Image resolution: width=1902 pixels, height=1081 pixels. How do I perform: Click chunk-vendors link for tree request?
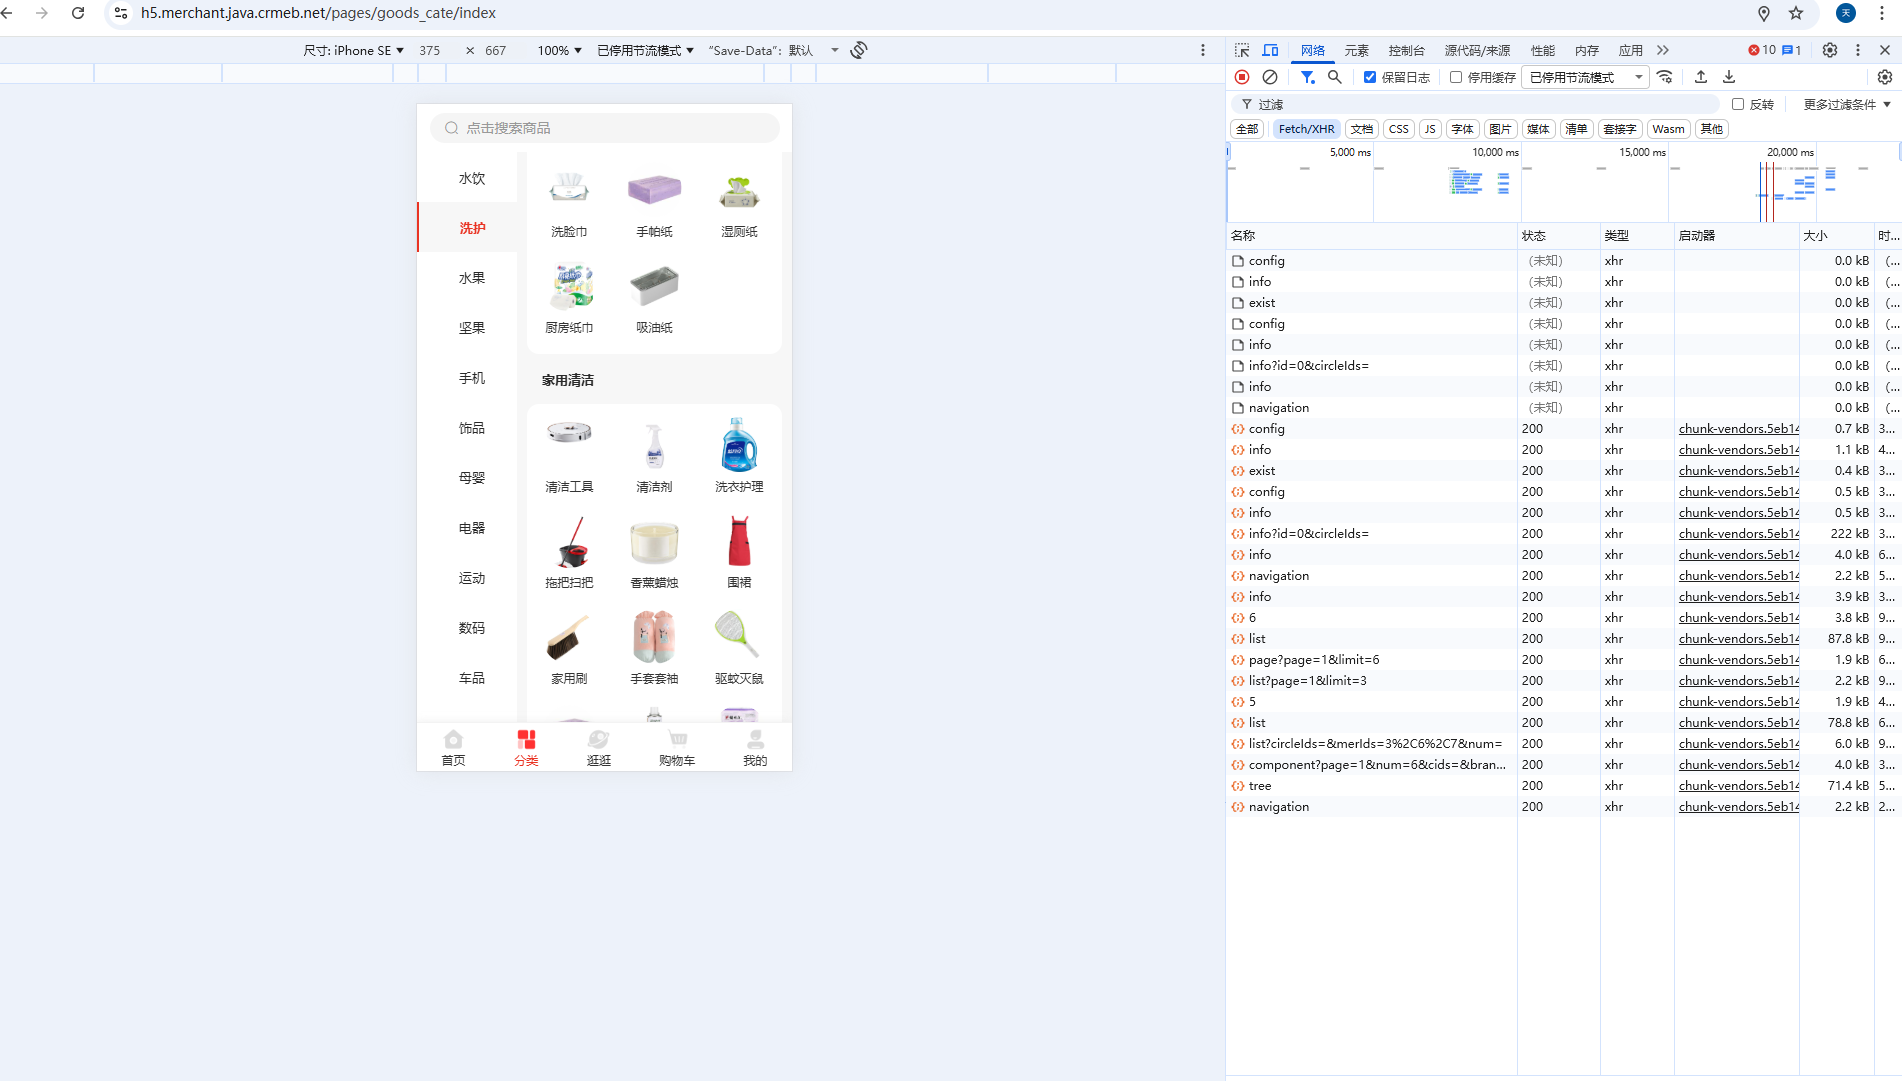[1738, 786]
